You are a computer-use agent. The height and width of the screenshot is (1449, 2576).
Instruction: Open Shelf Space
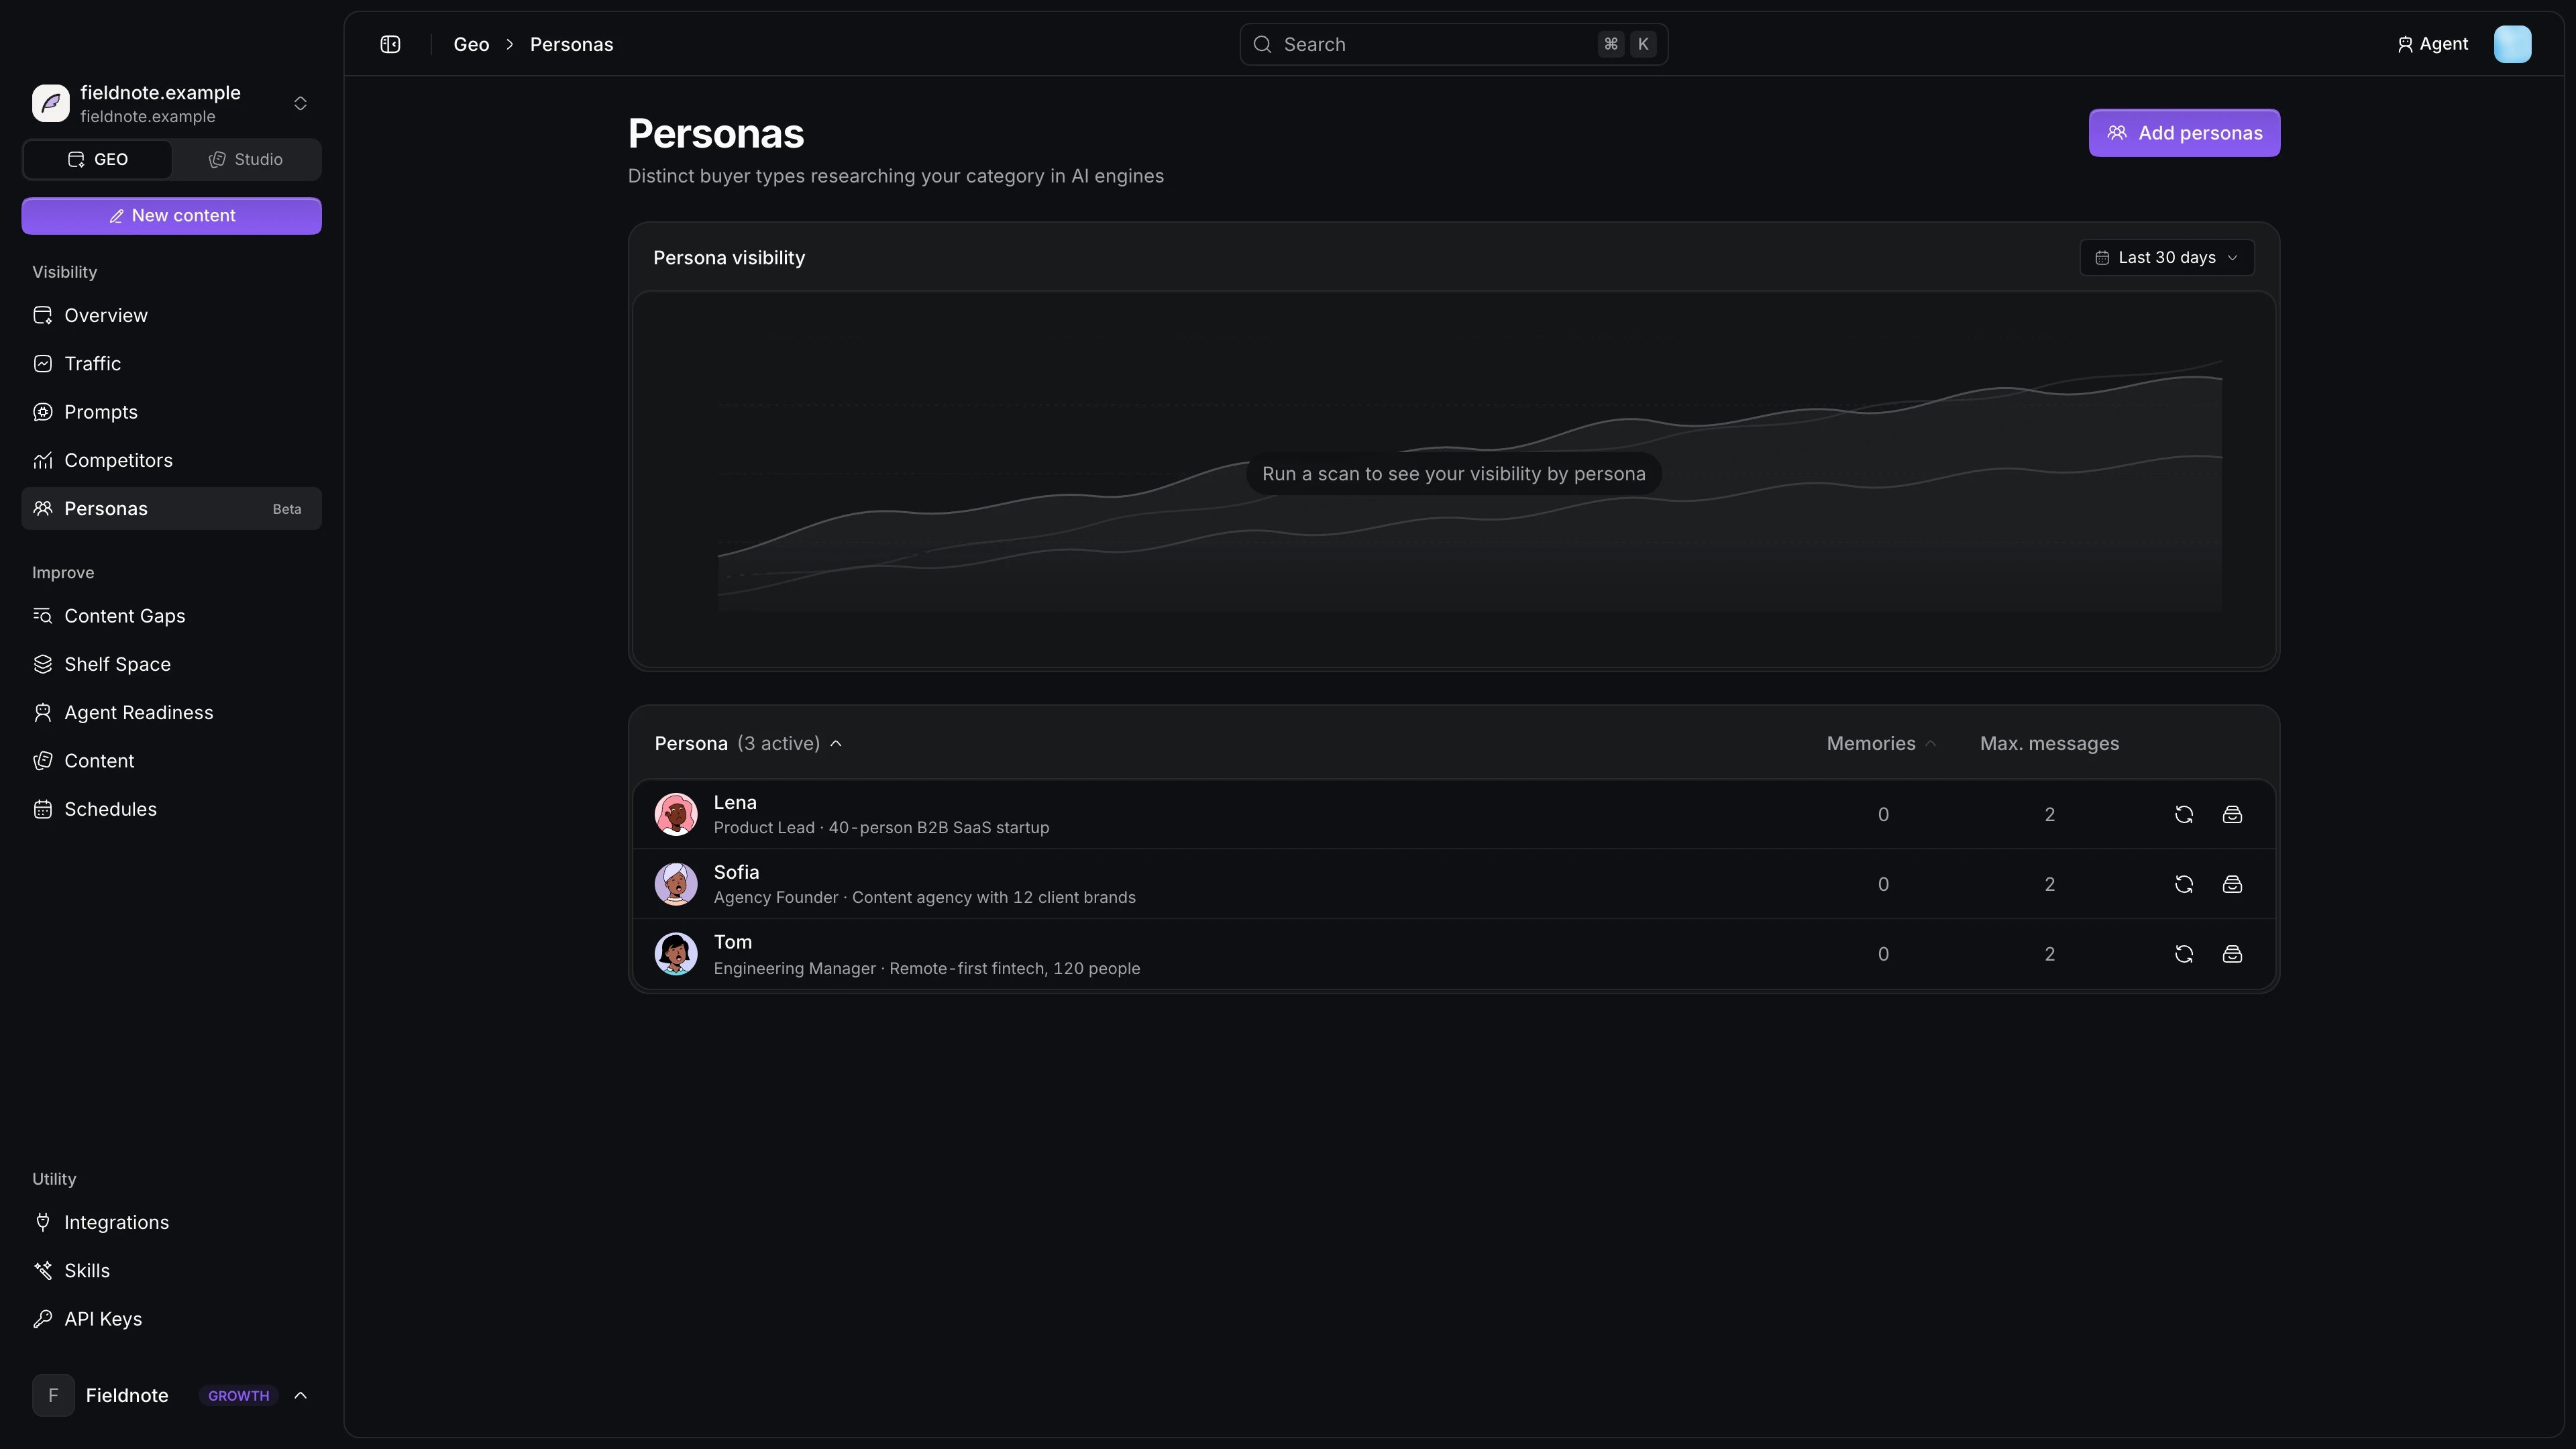coord(171,664)
